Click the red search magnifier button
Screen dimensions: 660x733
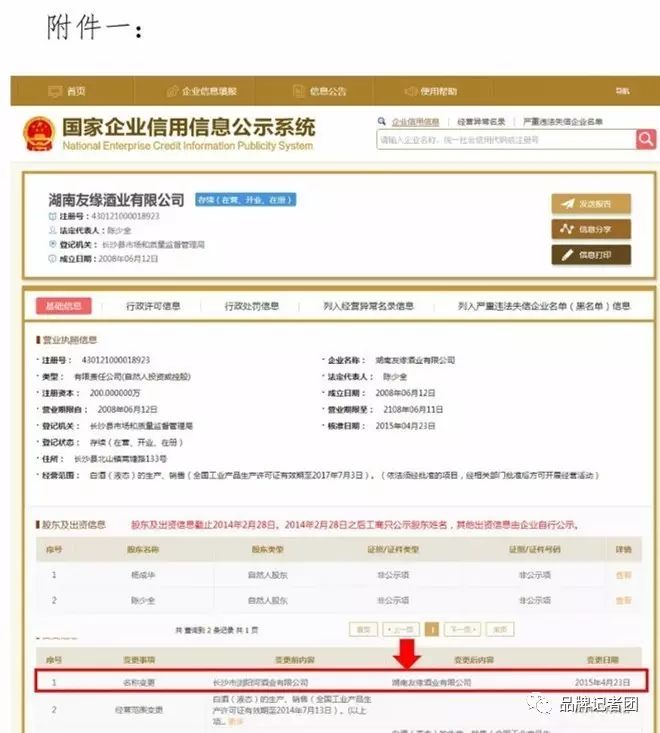pos(646,139)
